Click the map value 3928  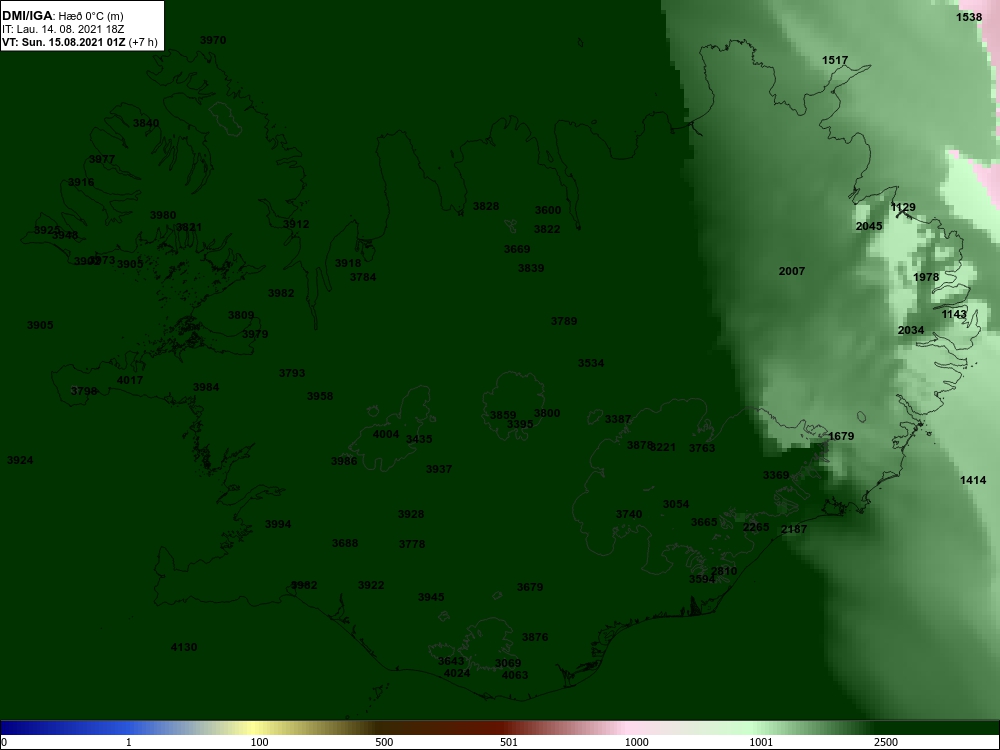coord(411,514)
